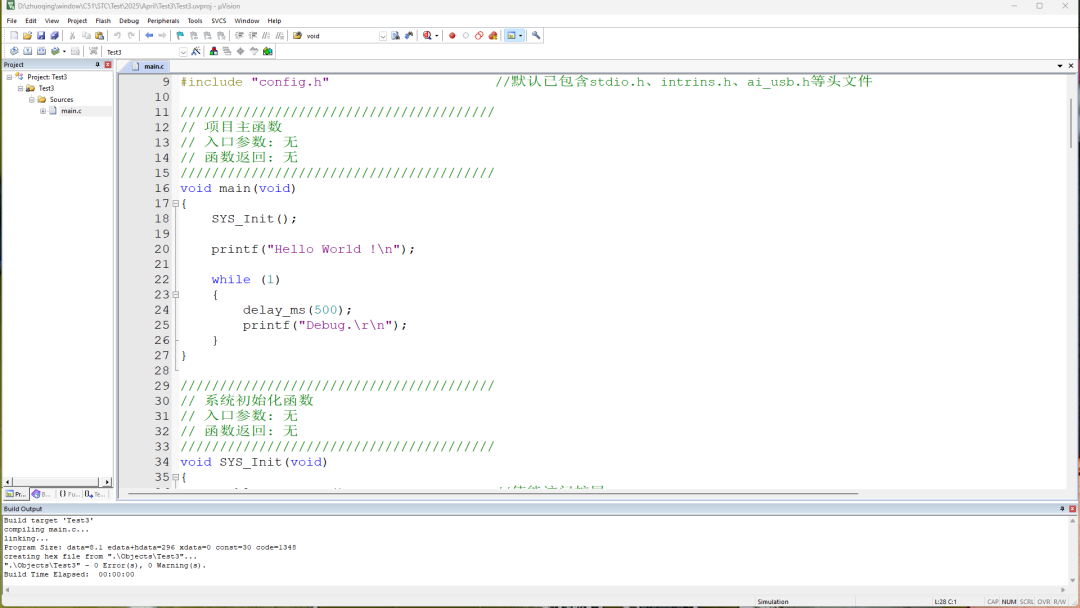
Task: Undo the last edit via toolbar arrow
Action: [117, 36]
